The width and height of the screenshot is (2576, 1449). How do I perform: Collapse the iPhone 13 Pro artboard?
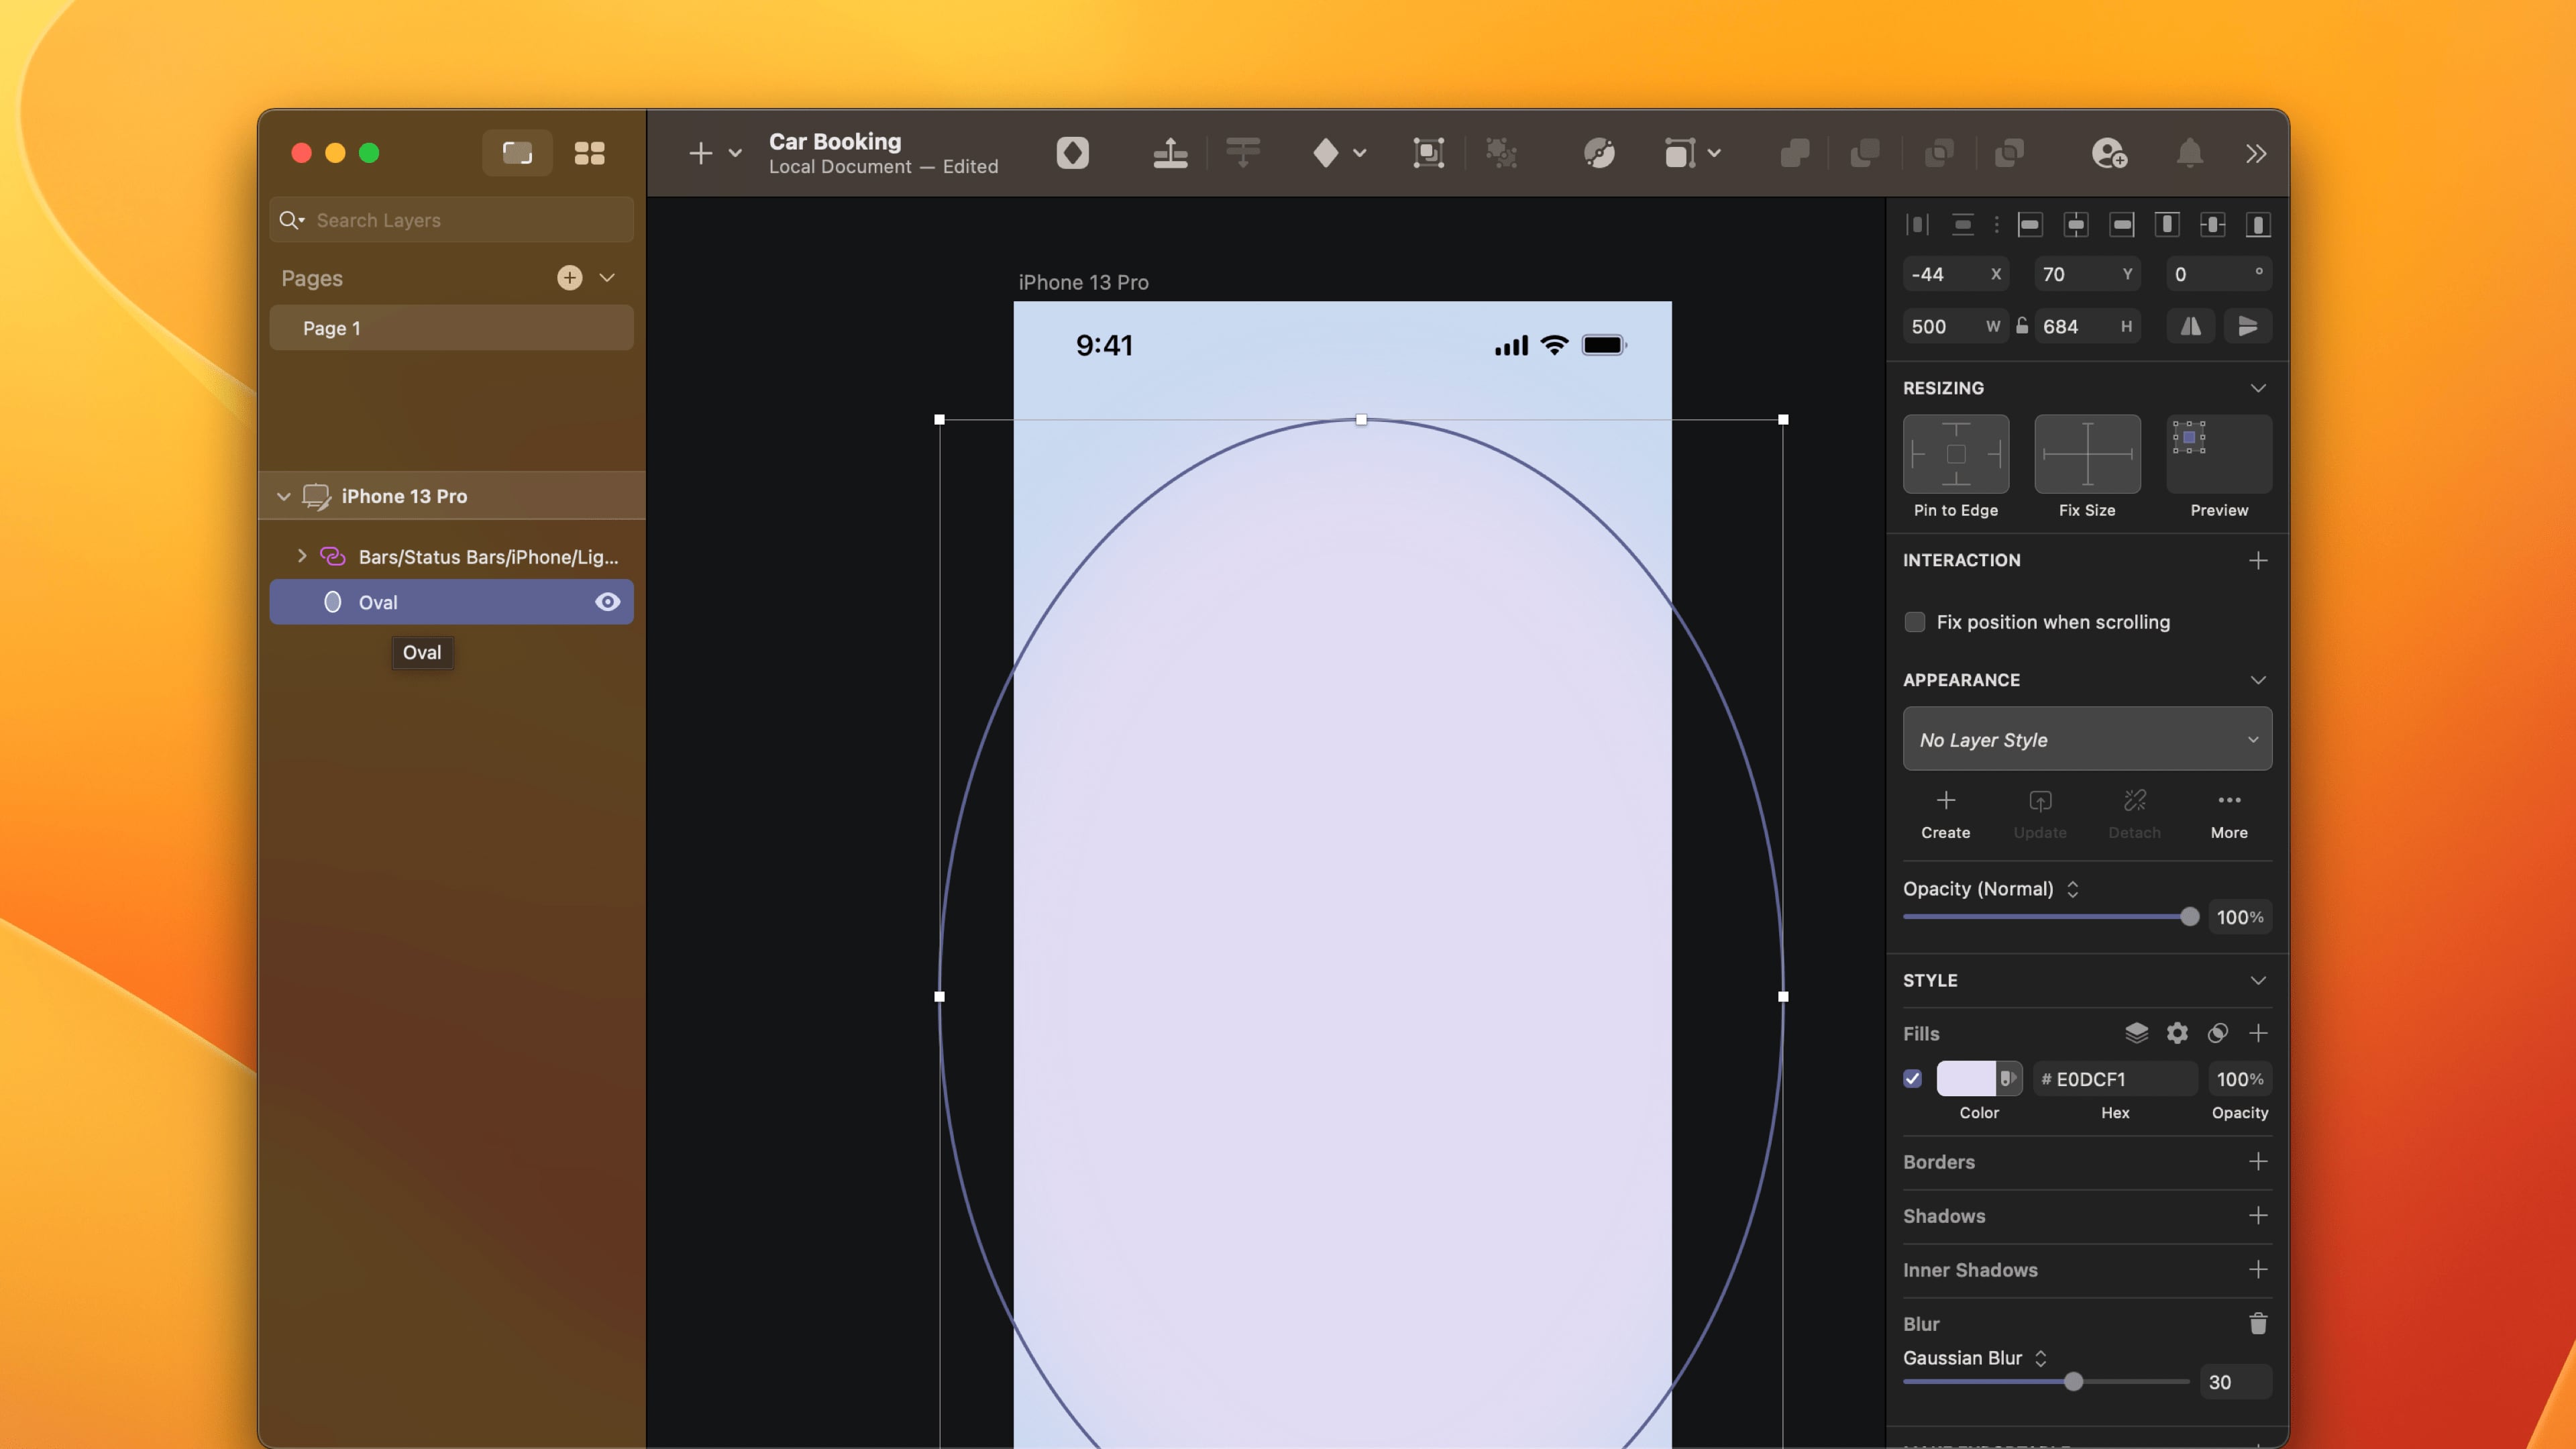[283, 496]
